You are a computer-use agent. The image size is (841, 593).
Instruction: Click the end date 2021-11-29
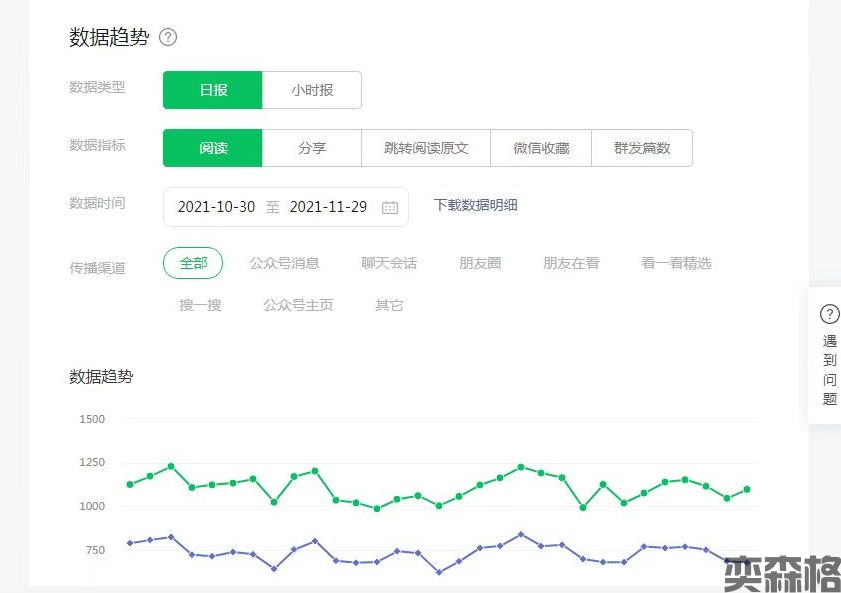(x=328, y=207)
